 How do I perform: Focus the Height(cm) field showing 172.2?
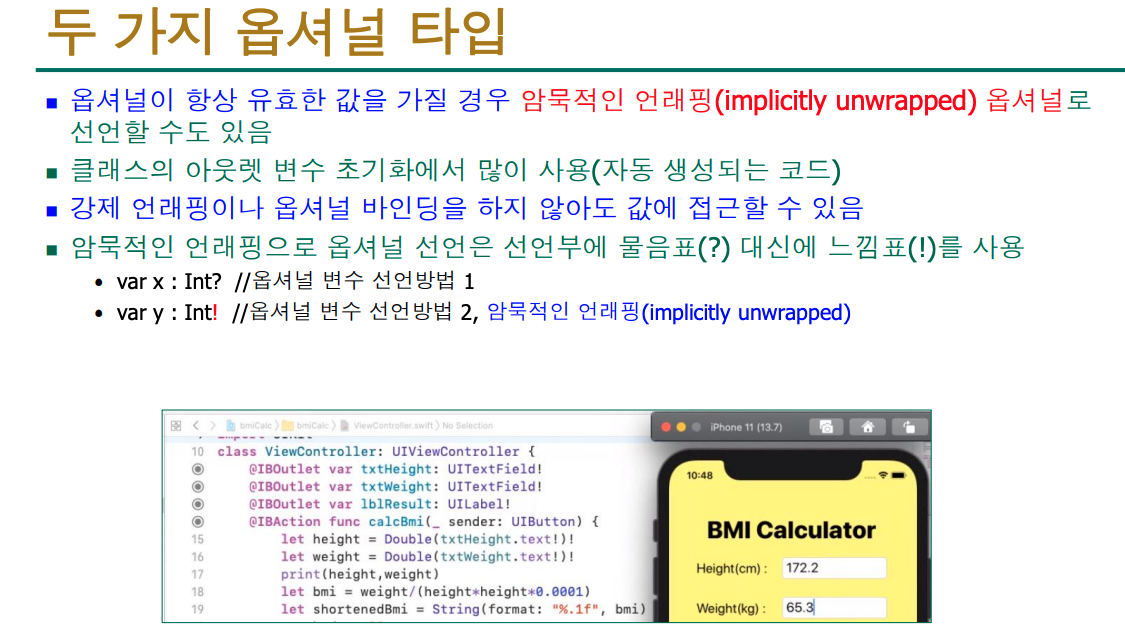click(834, 568)
